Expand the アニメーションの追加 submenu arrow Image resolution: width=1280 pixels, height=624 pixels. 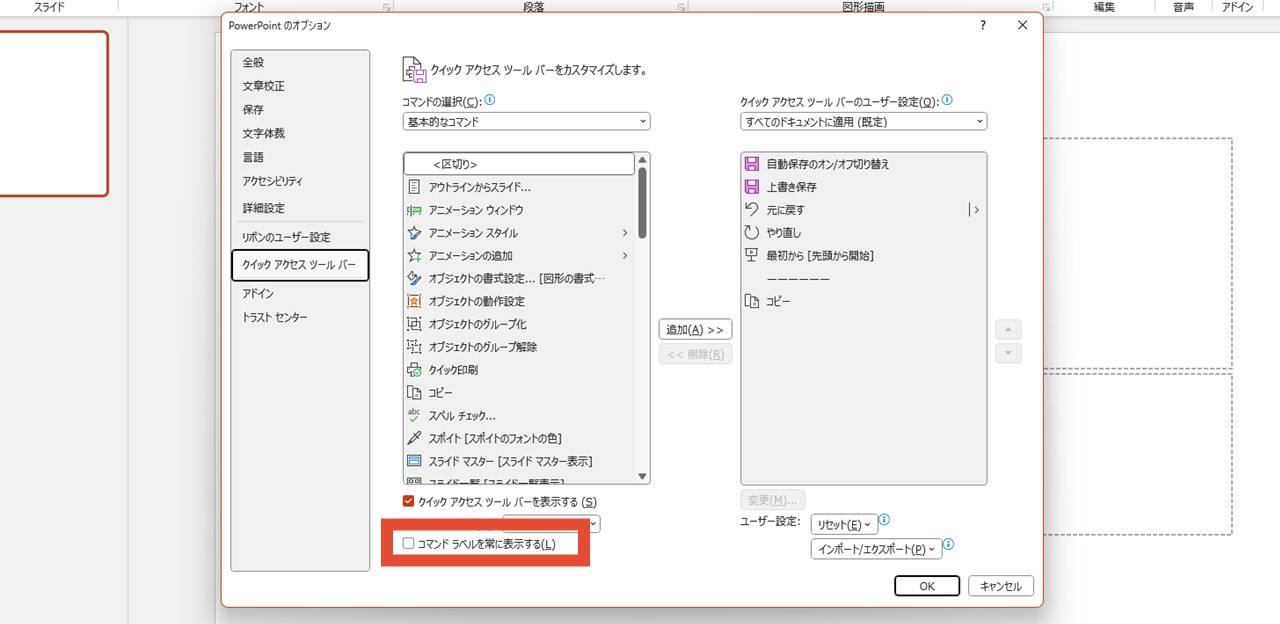[625, 256]
